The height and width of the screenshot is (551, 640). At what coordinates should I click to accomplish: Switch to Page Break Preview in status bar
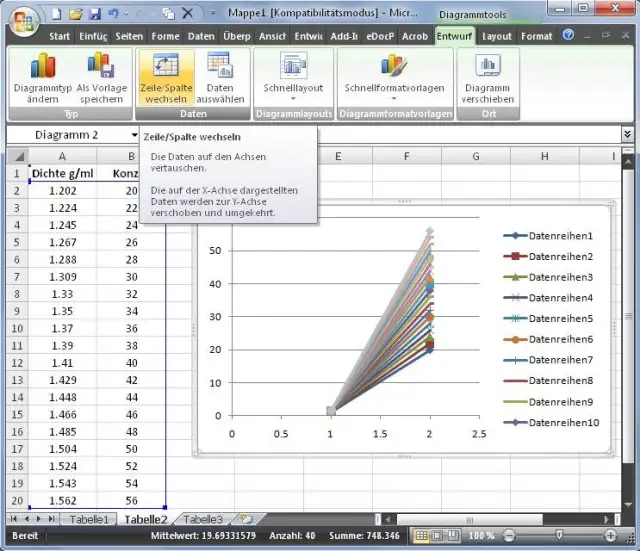454,537
